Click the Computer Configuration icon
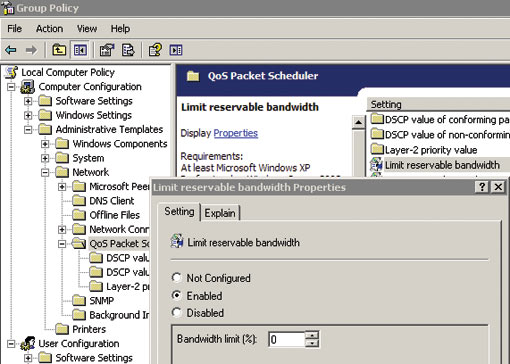This screenshot has height=364, width=510. tap(27, 87)
